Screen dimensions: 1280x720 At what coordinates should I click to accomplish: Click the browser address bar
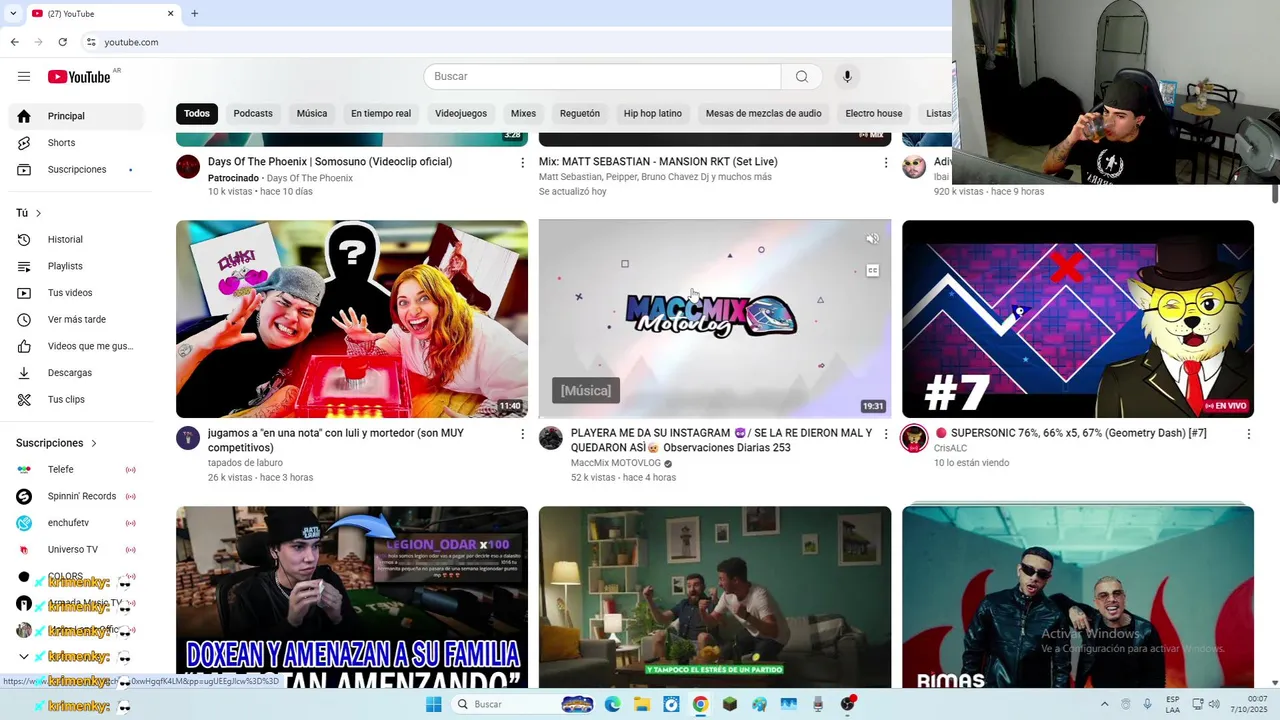pos(520,42)
